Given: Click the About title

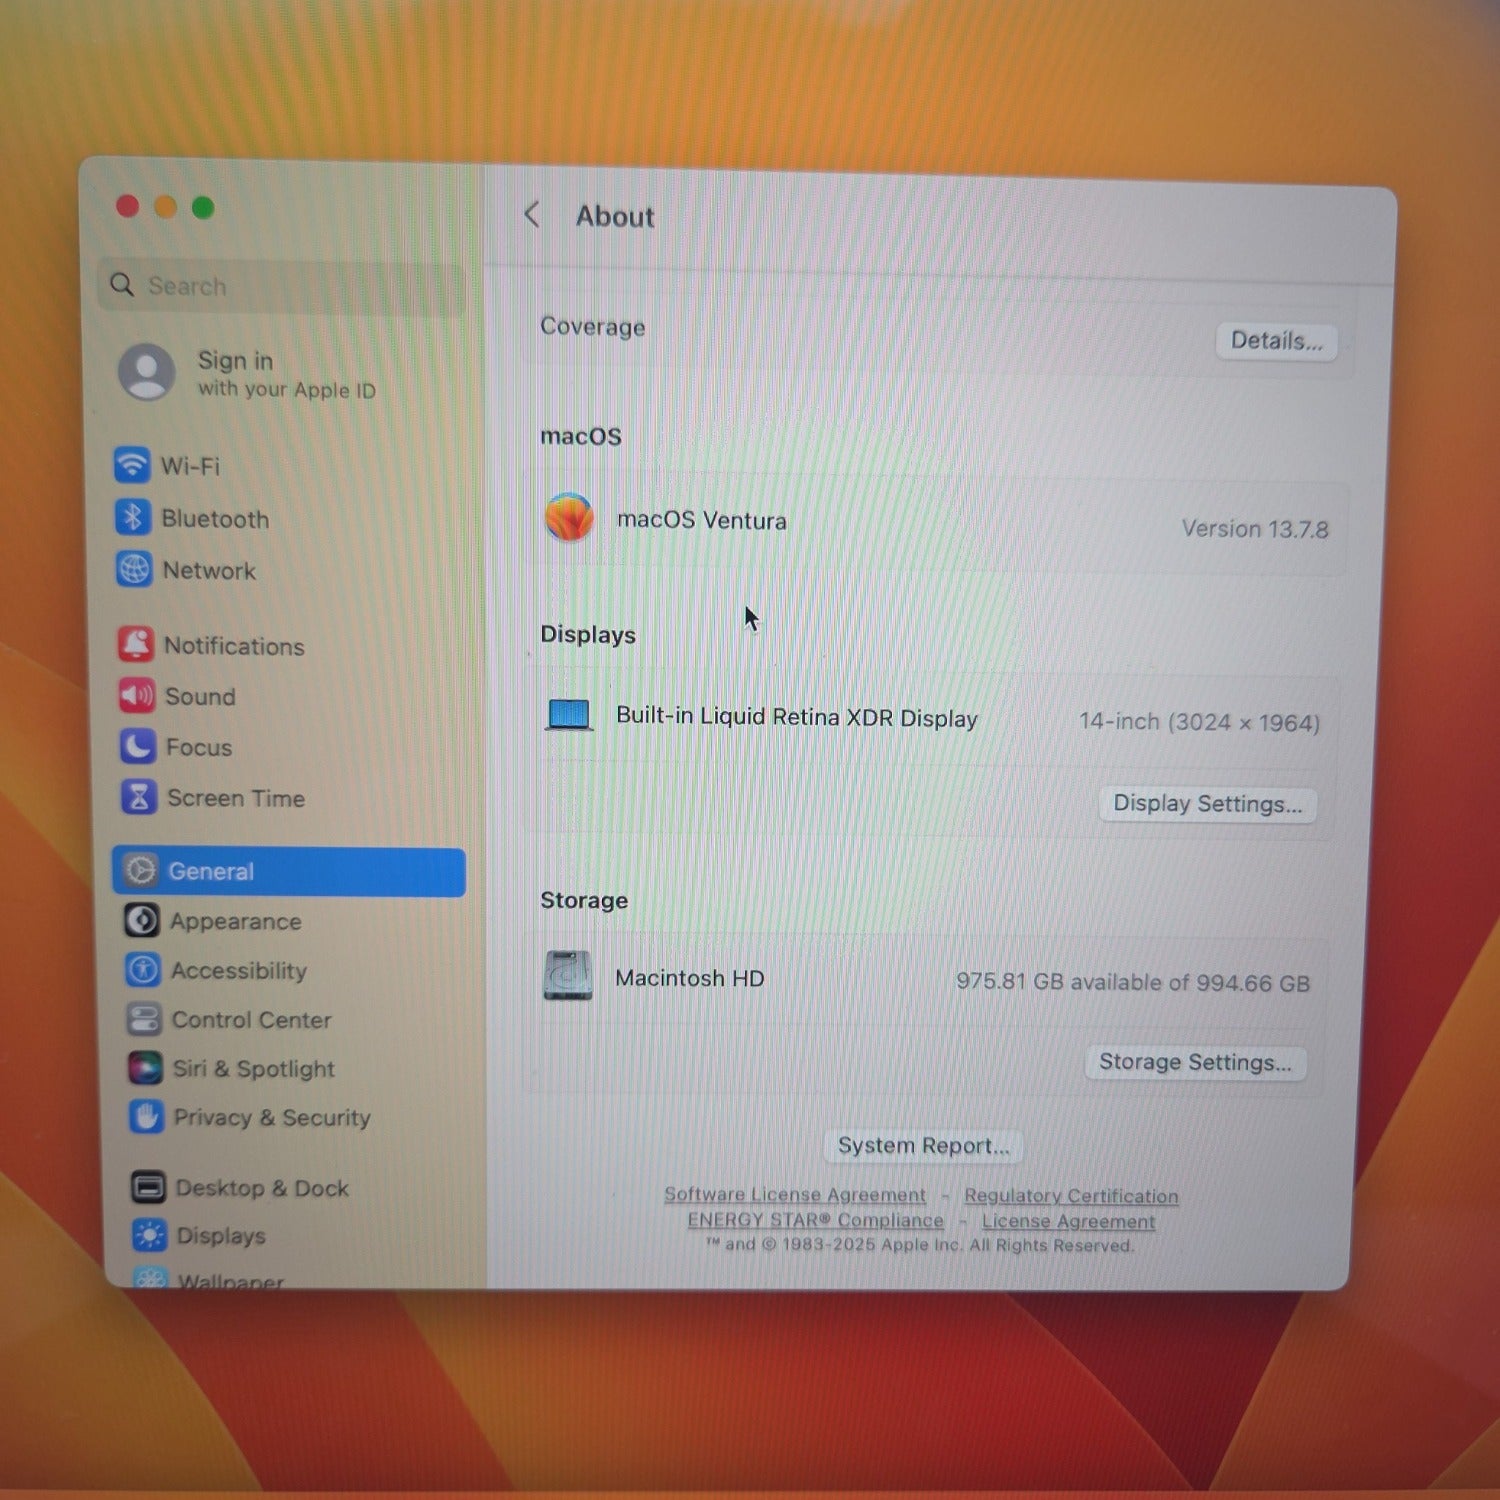Looking at the screenshot, I should 615,216.
